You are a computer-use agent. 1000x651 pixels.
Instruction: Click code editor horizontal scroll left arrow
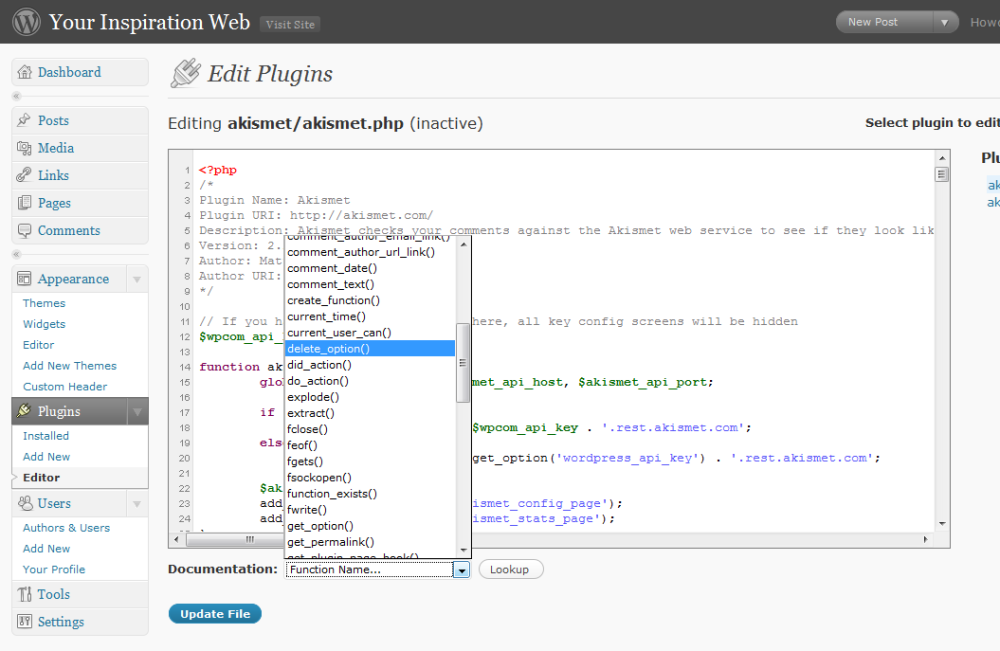point(177,539)
